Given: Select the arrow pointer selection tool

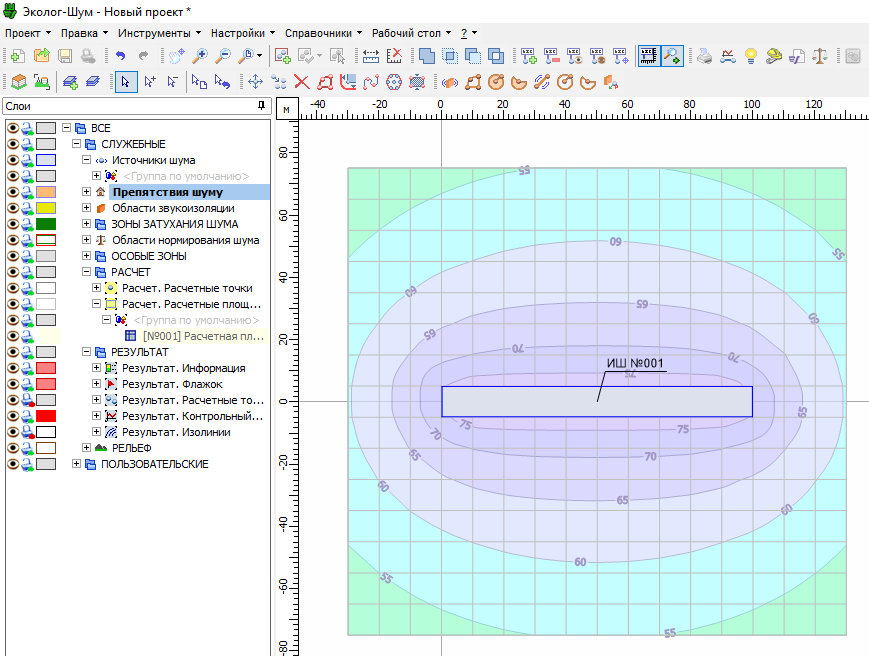Looking at the screenshot, I should [125, 82].
